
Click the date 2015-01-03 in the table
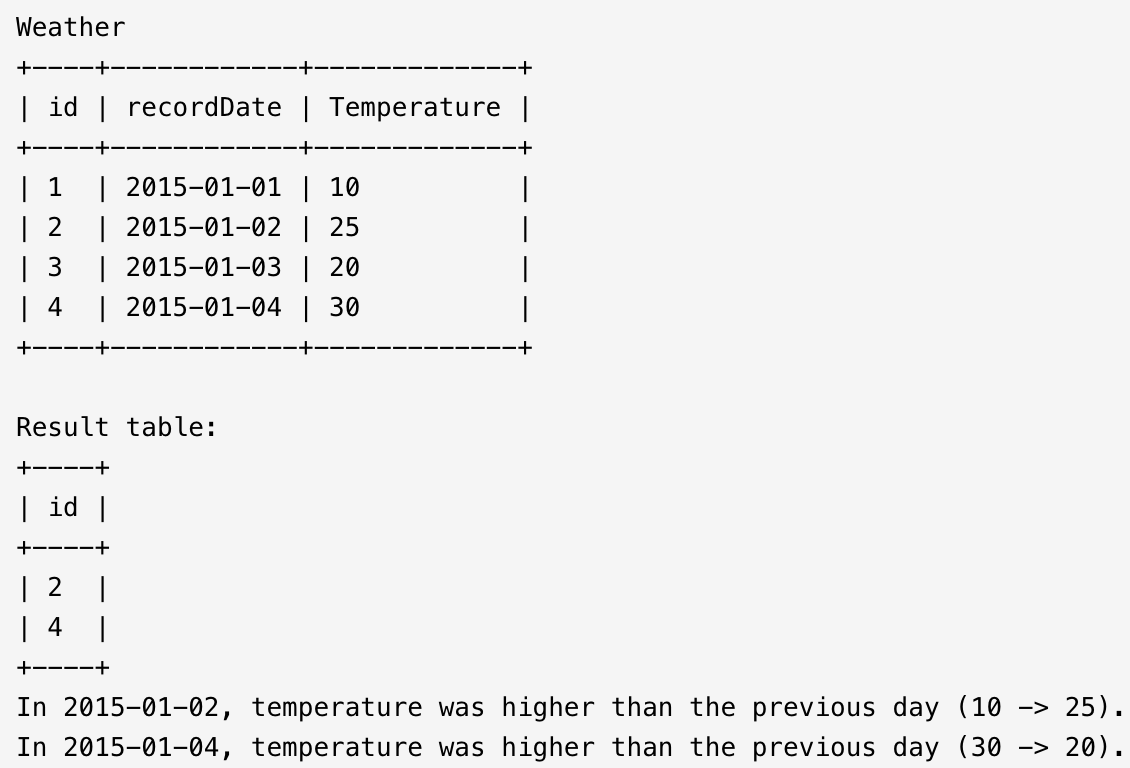(204, 268)
